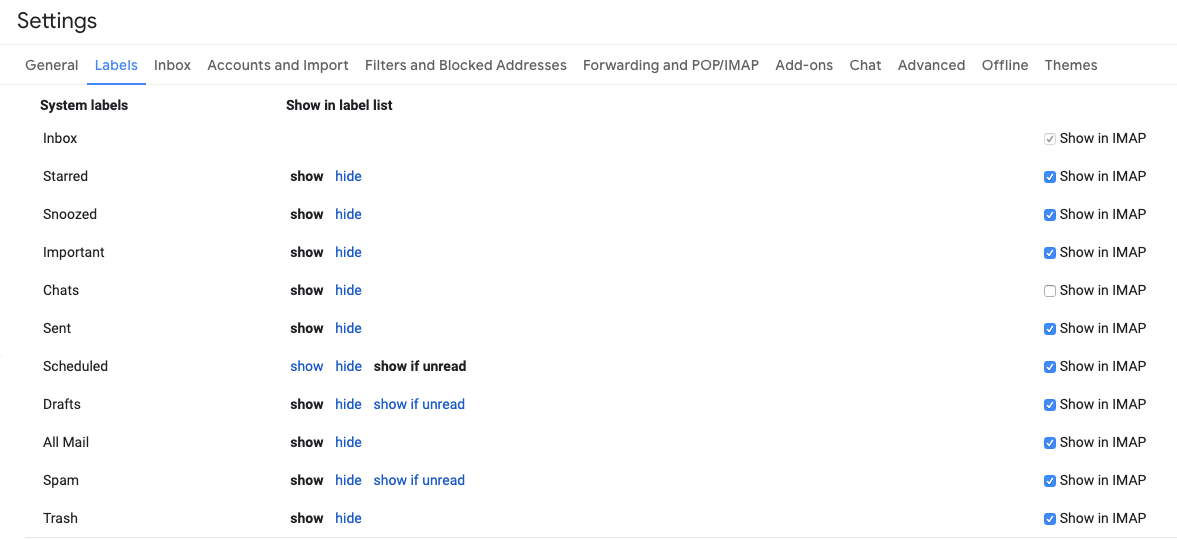Click hide for the Important label
The image size is (1177, 540).
click(x=348, y=252)
